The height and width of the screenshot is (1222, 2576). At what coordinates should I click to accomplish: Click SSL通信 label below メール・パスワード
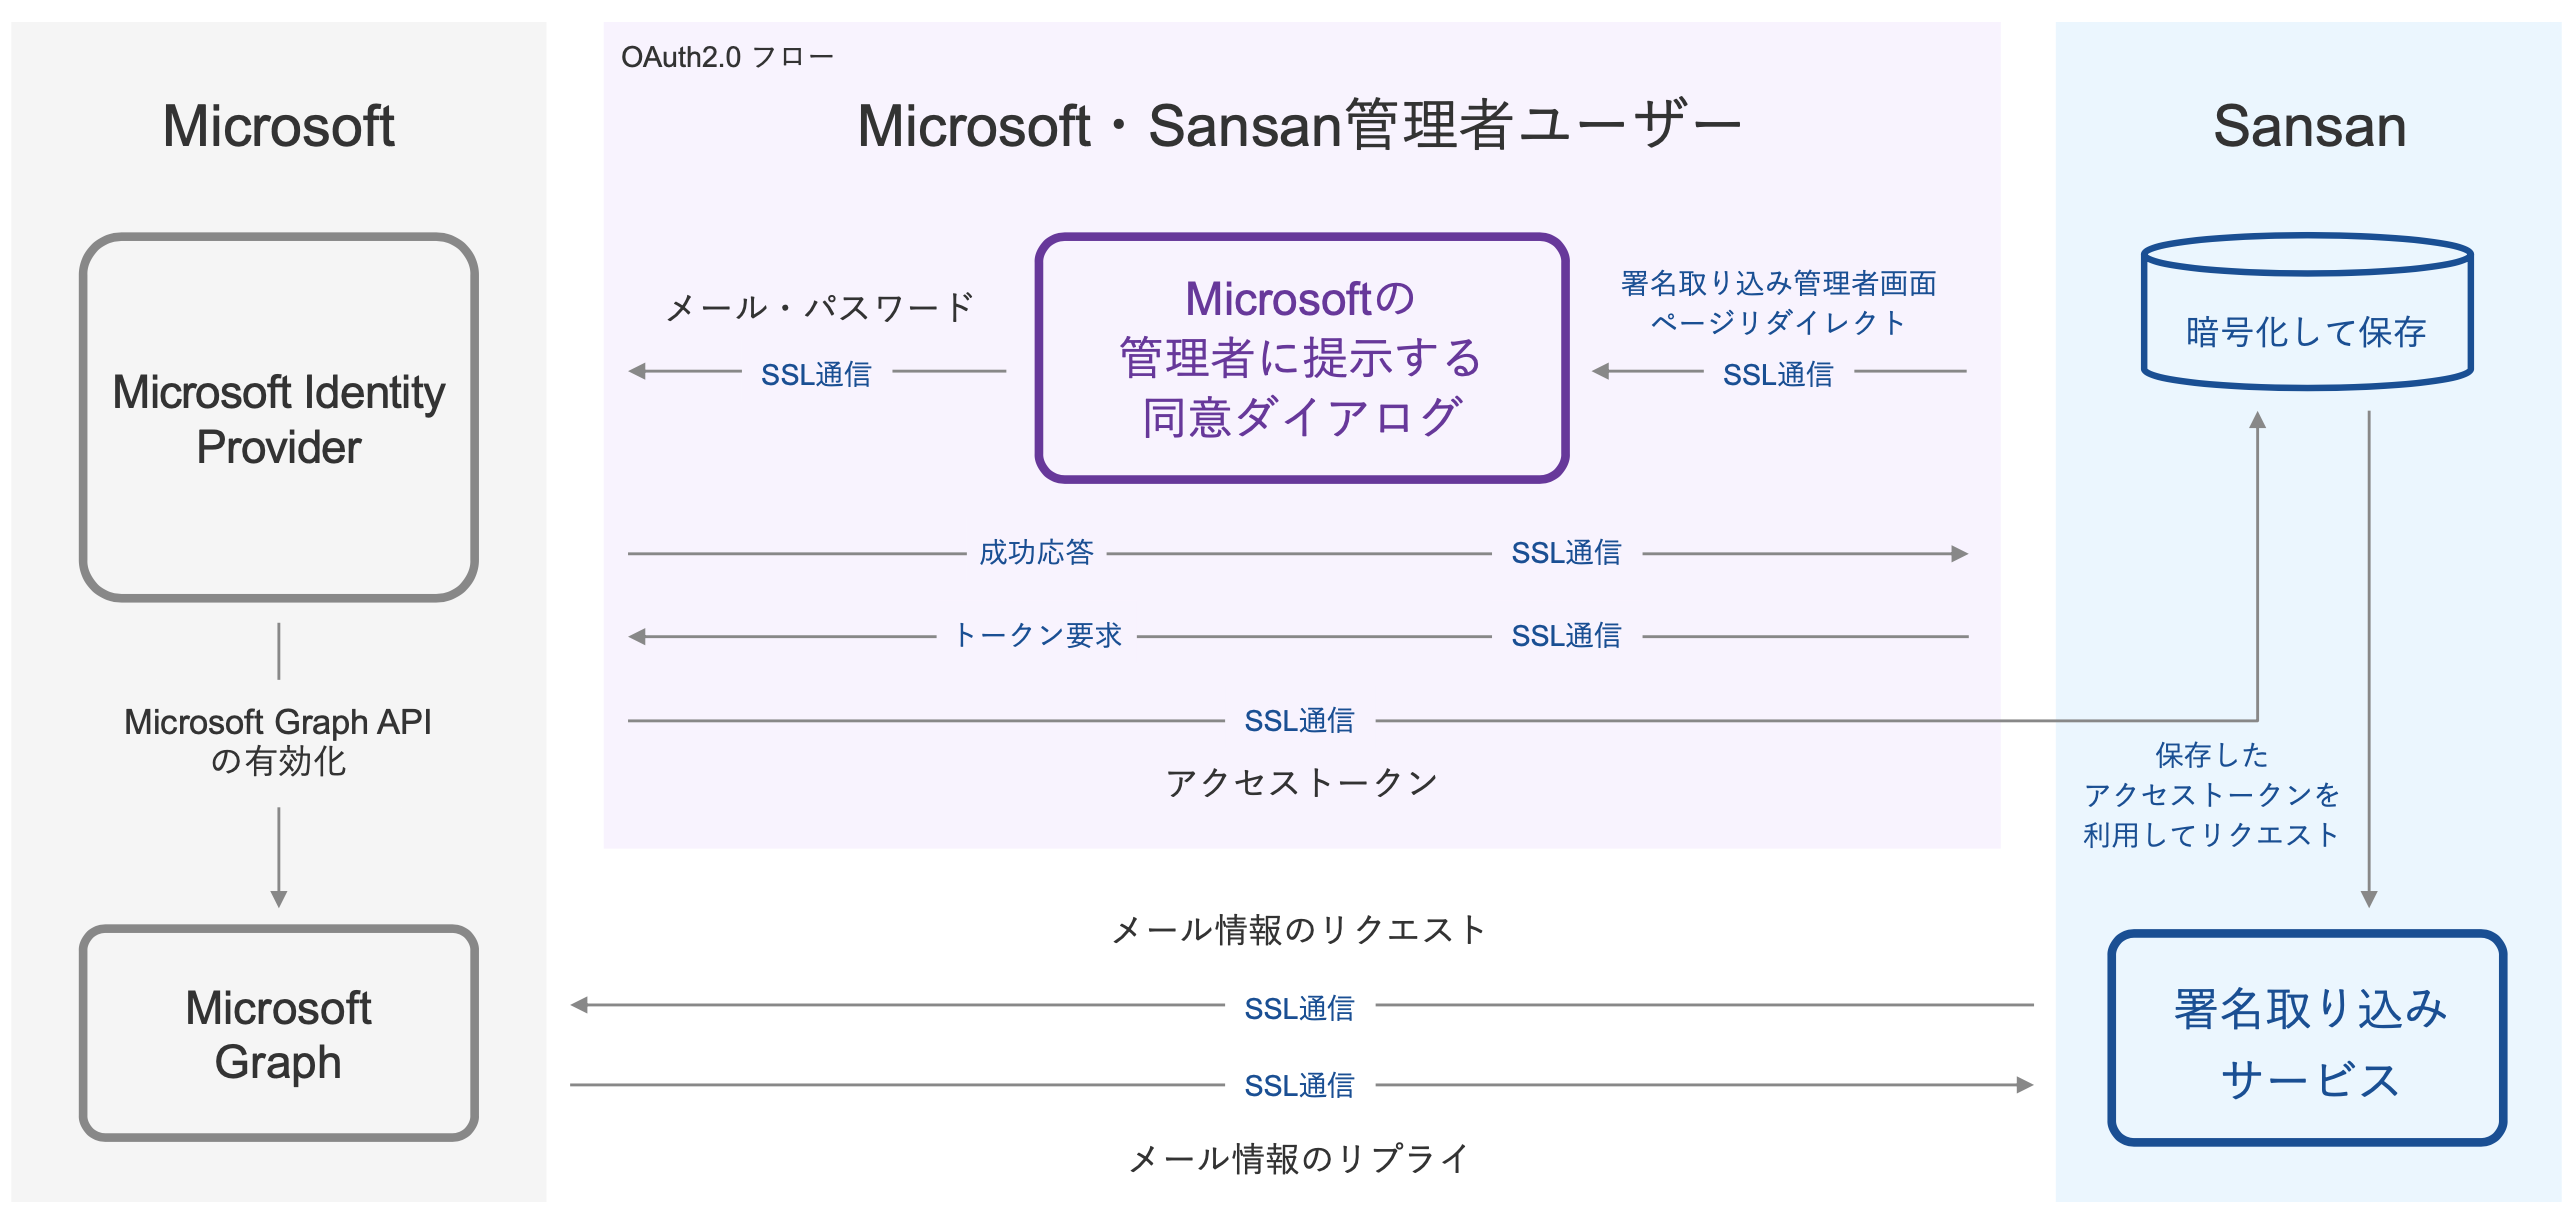816,374
